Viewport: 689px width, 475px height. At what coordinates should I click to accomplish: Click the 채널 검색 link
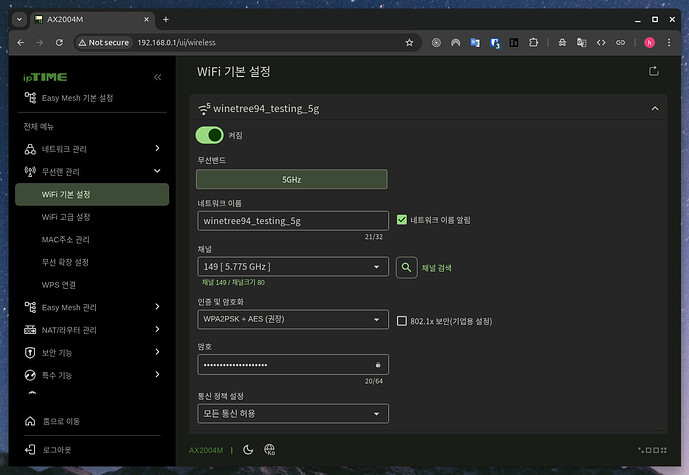pyautogui.click(x=436, y=268)
